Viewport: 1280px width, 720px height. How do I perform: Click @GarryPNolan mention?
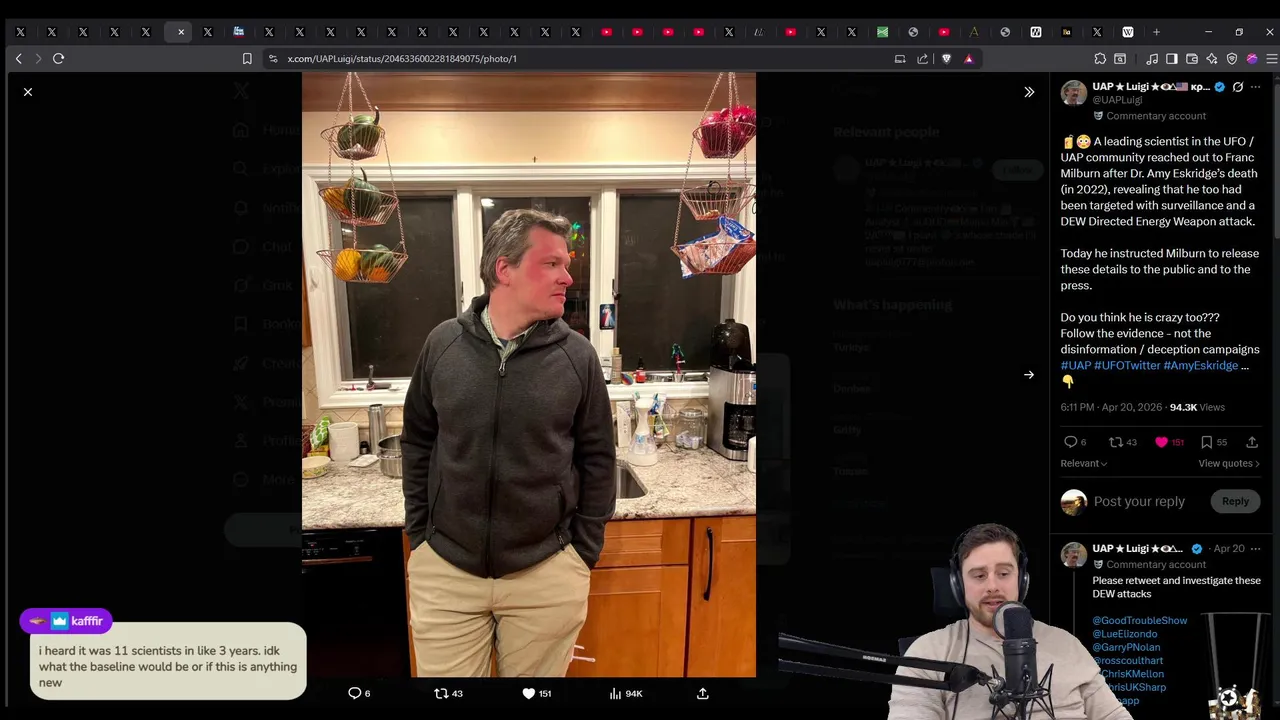coord(1126,647)
